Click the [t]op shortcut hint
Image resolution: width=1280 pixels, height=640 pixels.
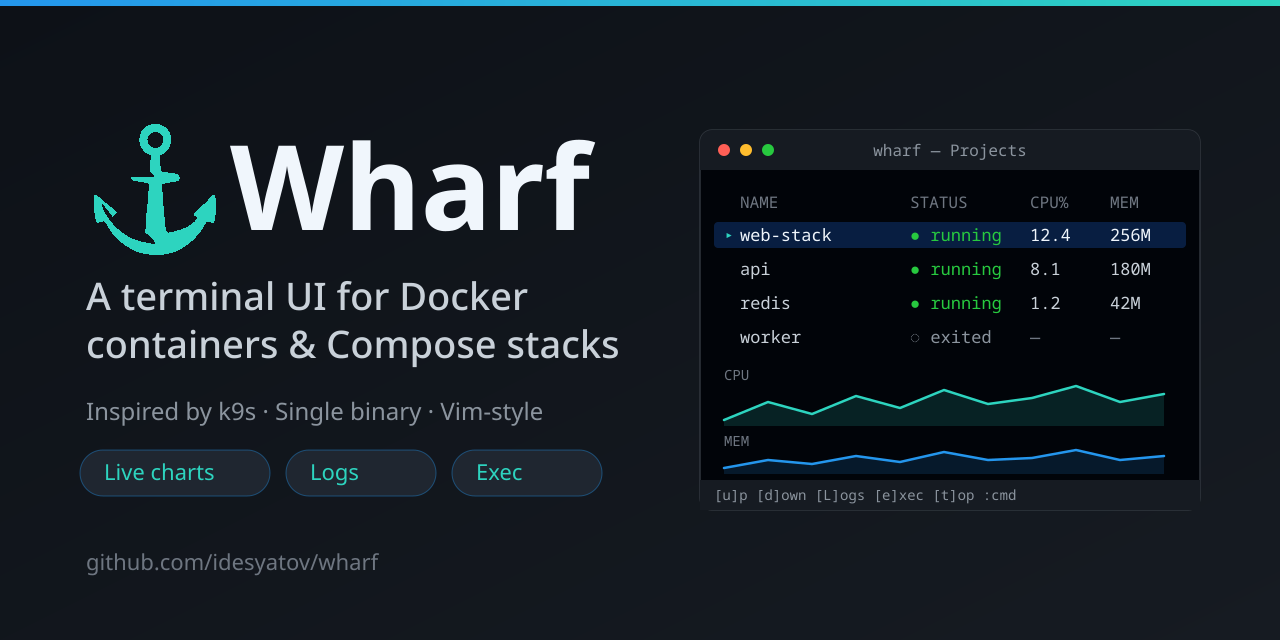pyautogui.click(x=954, y=495)
